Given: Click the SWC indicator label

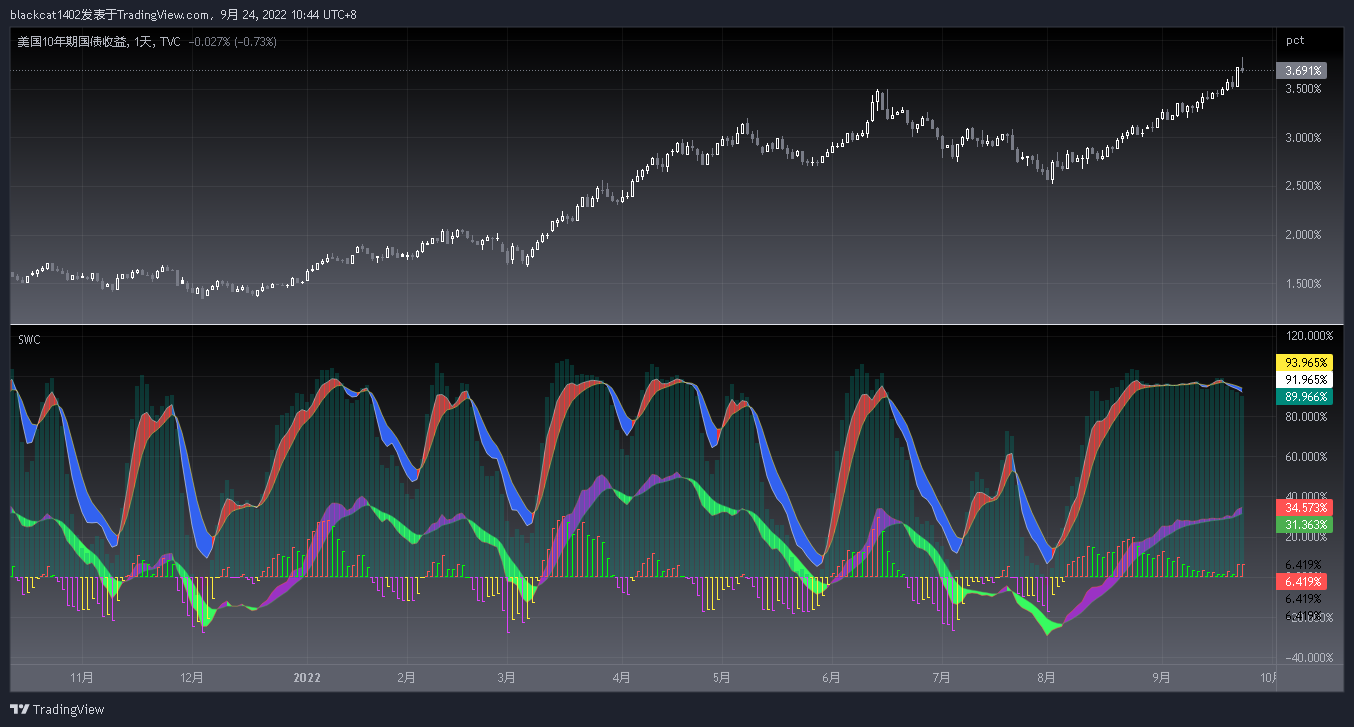Looking at the screenshot, I should point(29,340).
